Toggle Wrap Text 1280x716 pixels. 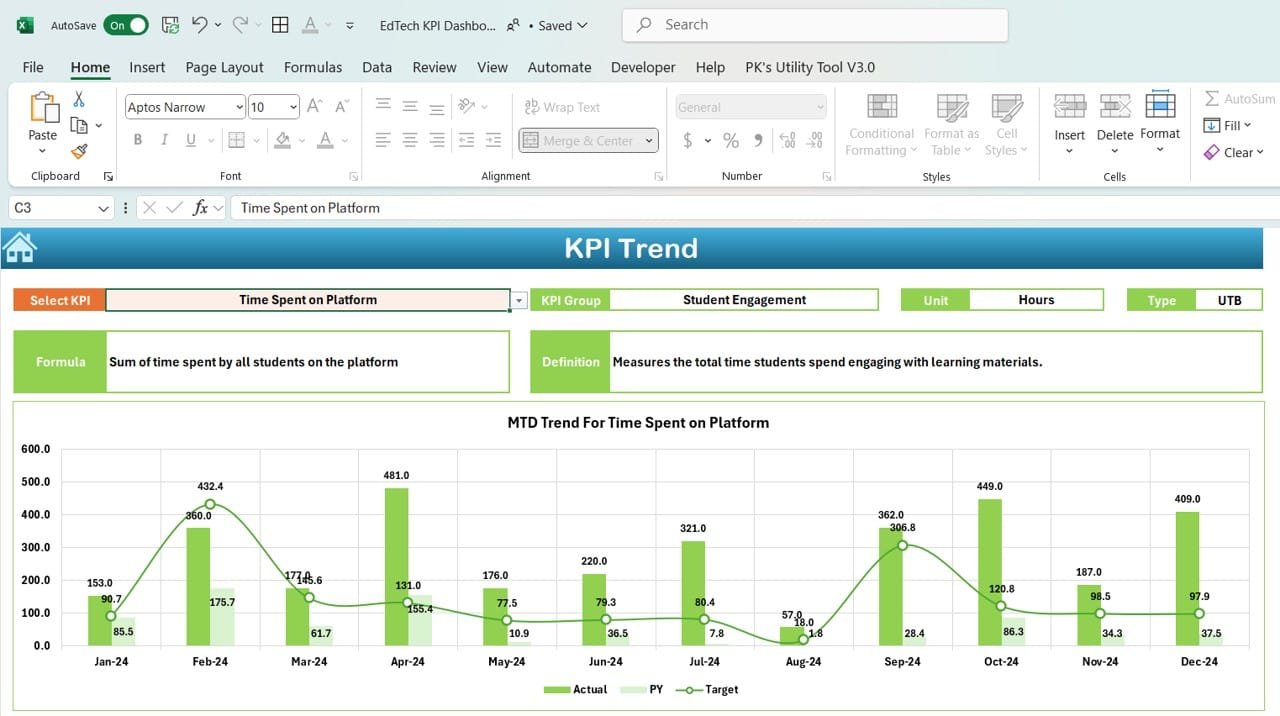click(562, 107)
